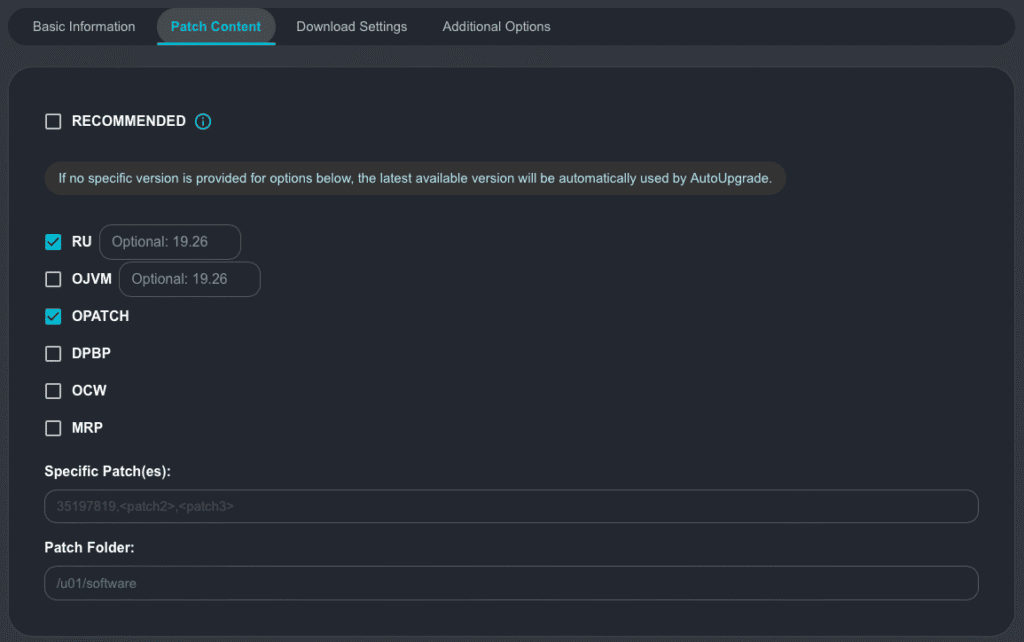
Task: Check the DPBP checkbox
Action: point(53,354)
